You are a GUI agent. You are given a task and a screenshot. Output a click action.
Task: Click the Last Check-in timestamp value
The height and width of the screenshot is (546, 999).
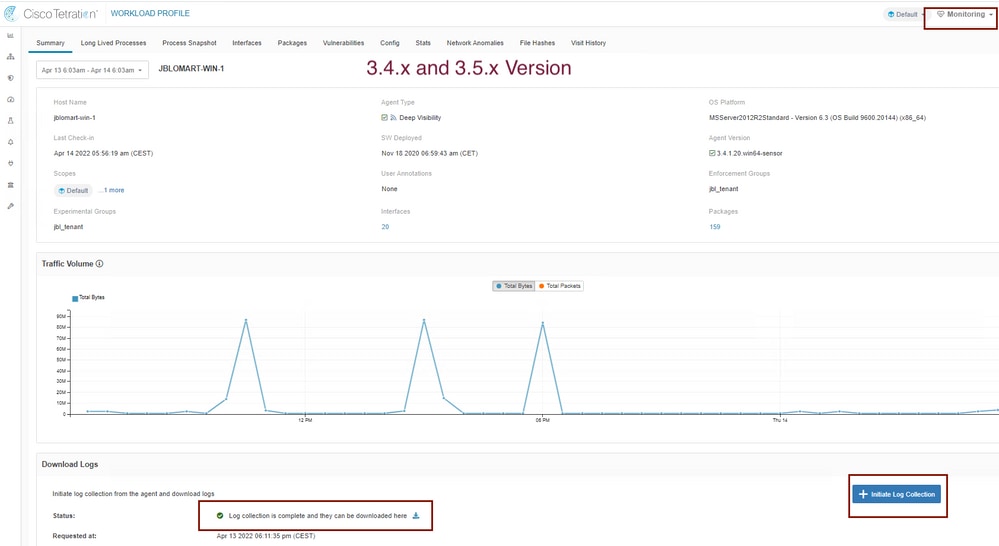(x=103, y=153)
